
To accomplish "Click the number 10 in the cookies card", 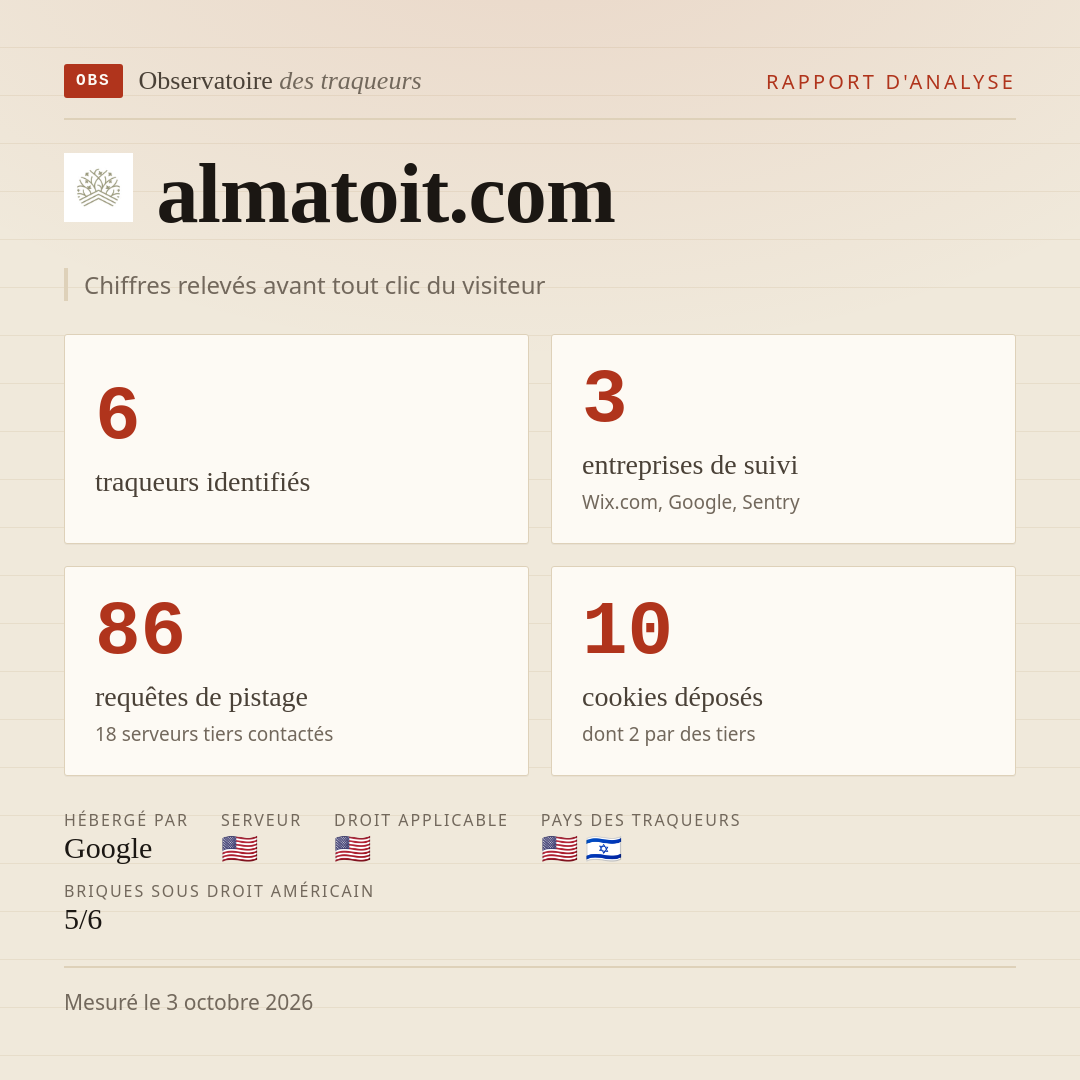I will (x=627, y=630).
